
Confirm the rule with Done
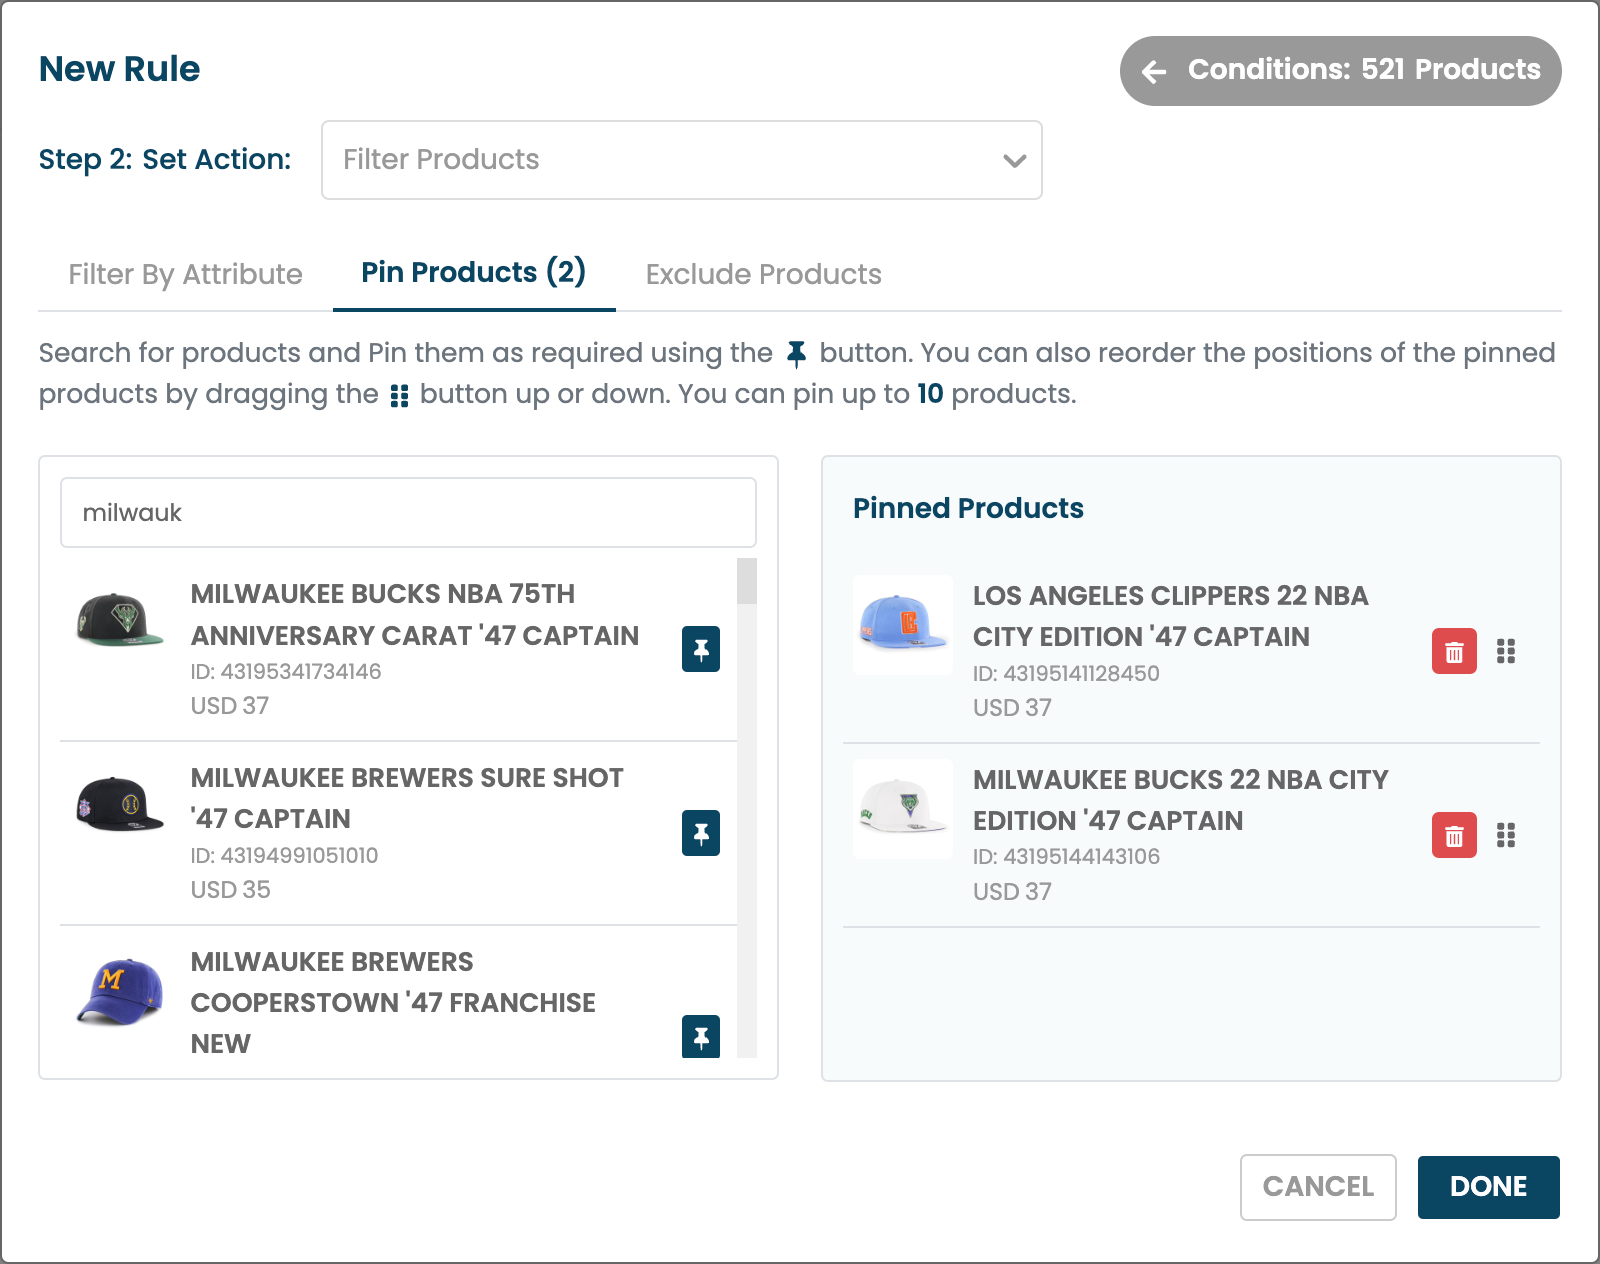point(1488,1187)
